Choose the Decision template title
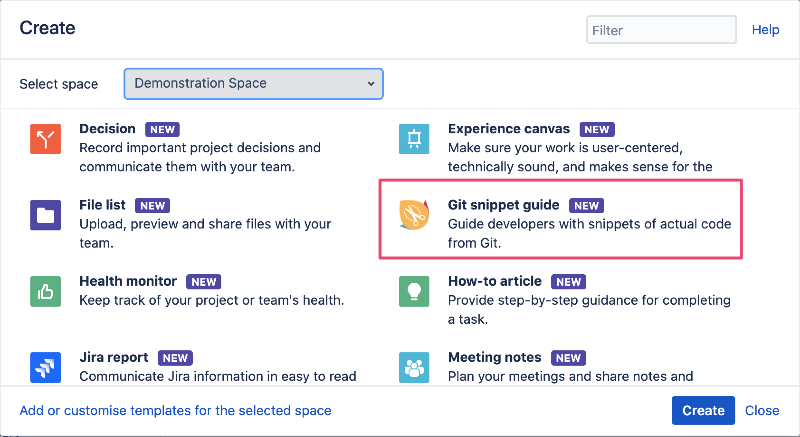800x437 pixels. coord(107,129)
